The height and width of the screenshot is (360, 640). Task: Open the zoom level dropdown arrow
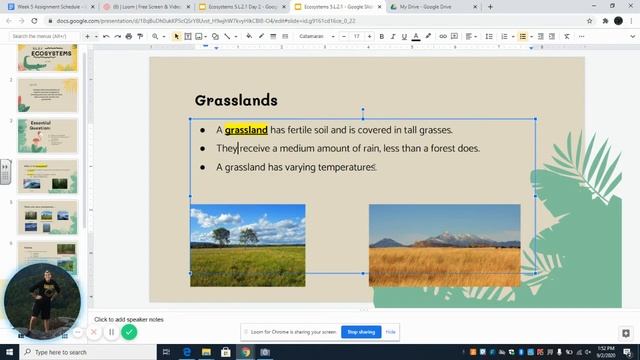point(164,36)
